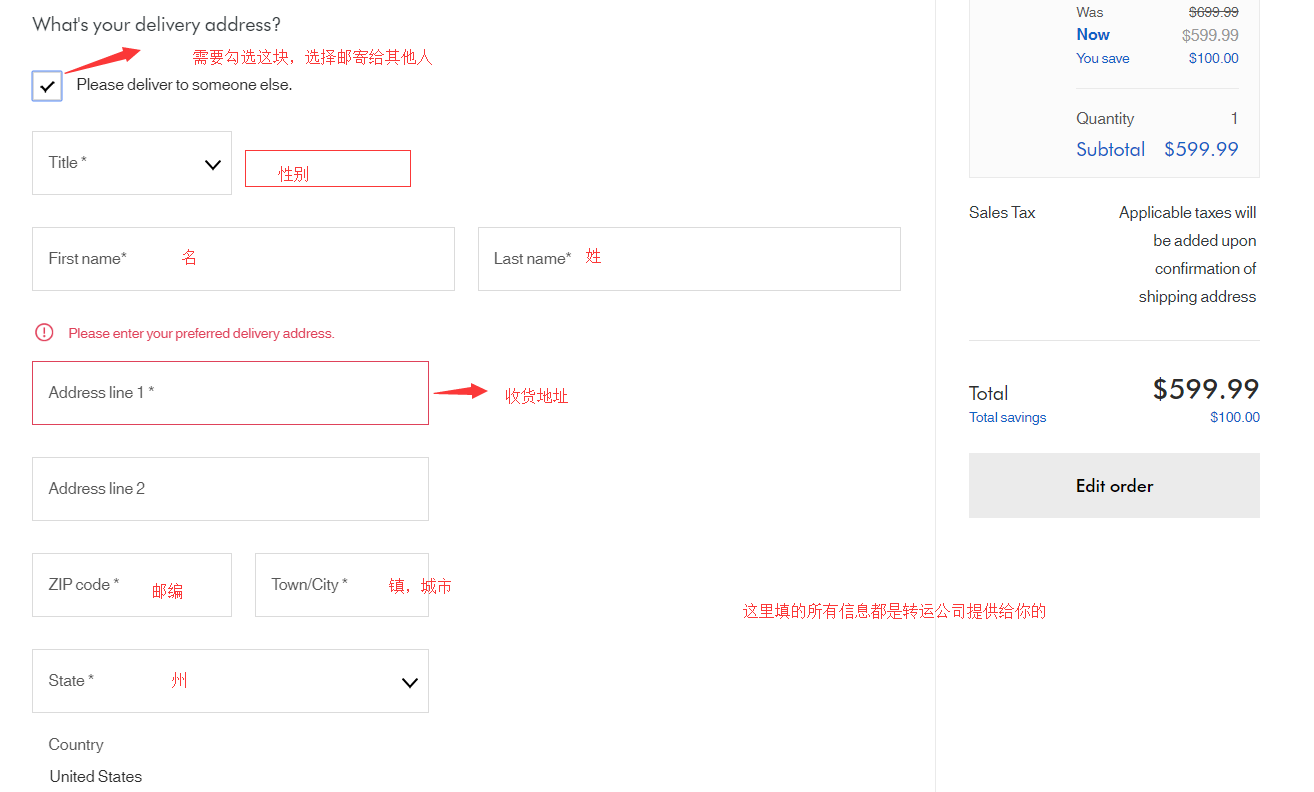Click the United States country value
The height and width of the screenshot is (792, 1314).
coord(96,776)
